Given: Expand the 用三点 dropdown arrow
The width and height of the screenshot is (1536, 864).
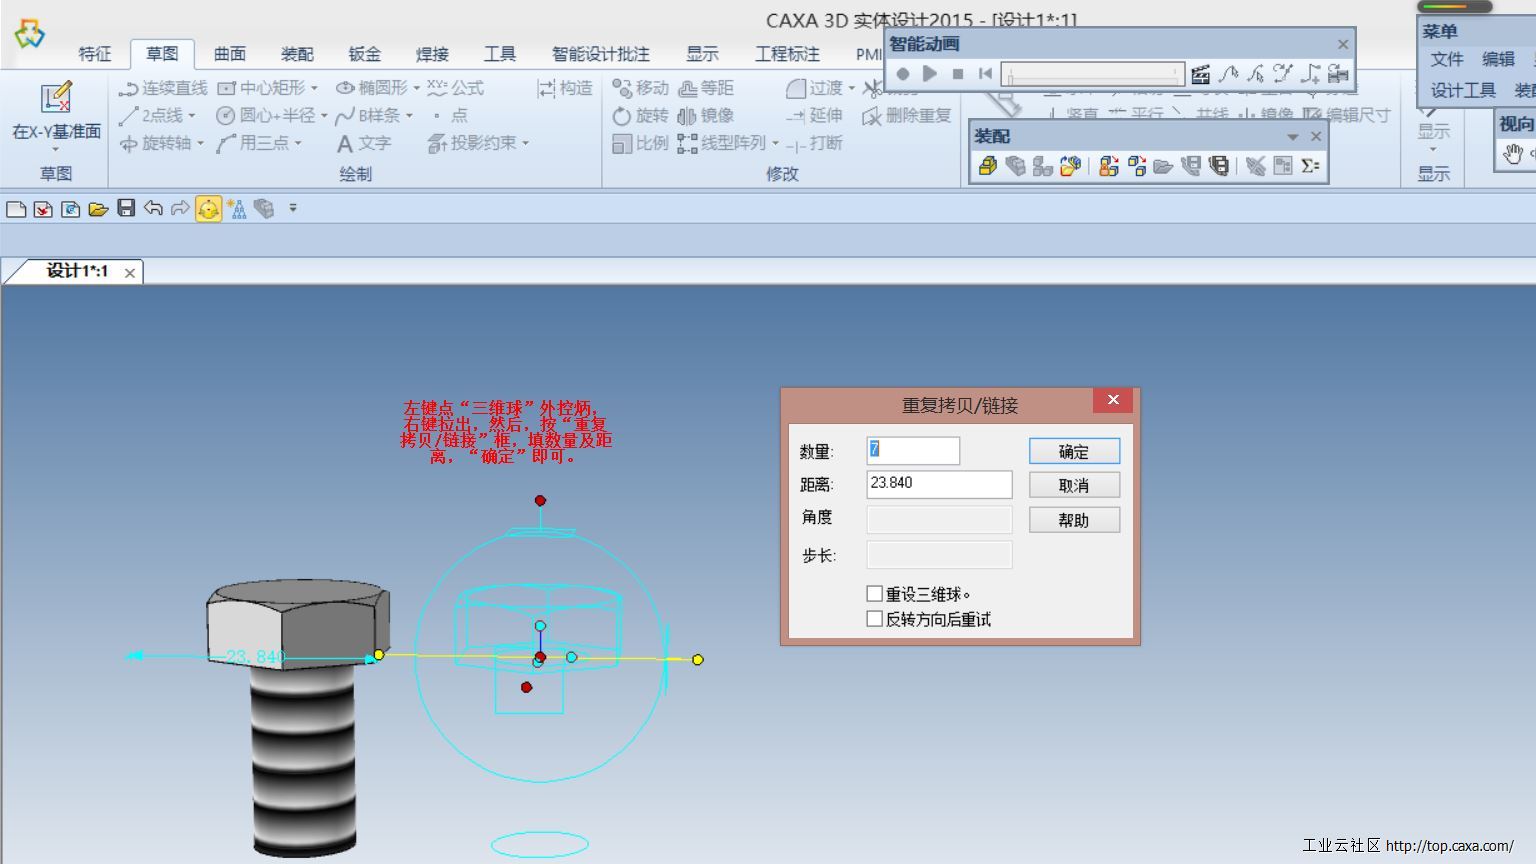Looking at the screenshot, I should click(x=298, y=144).
